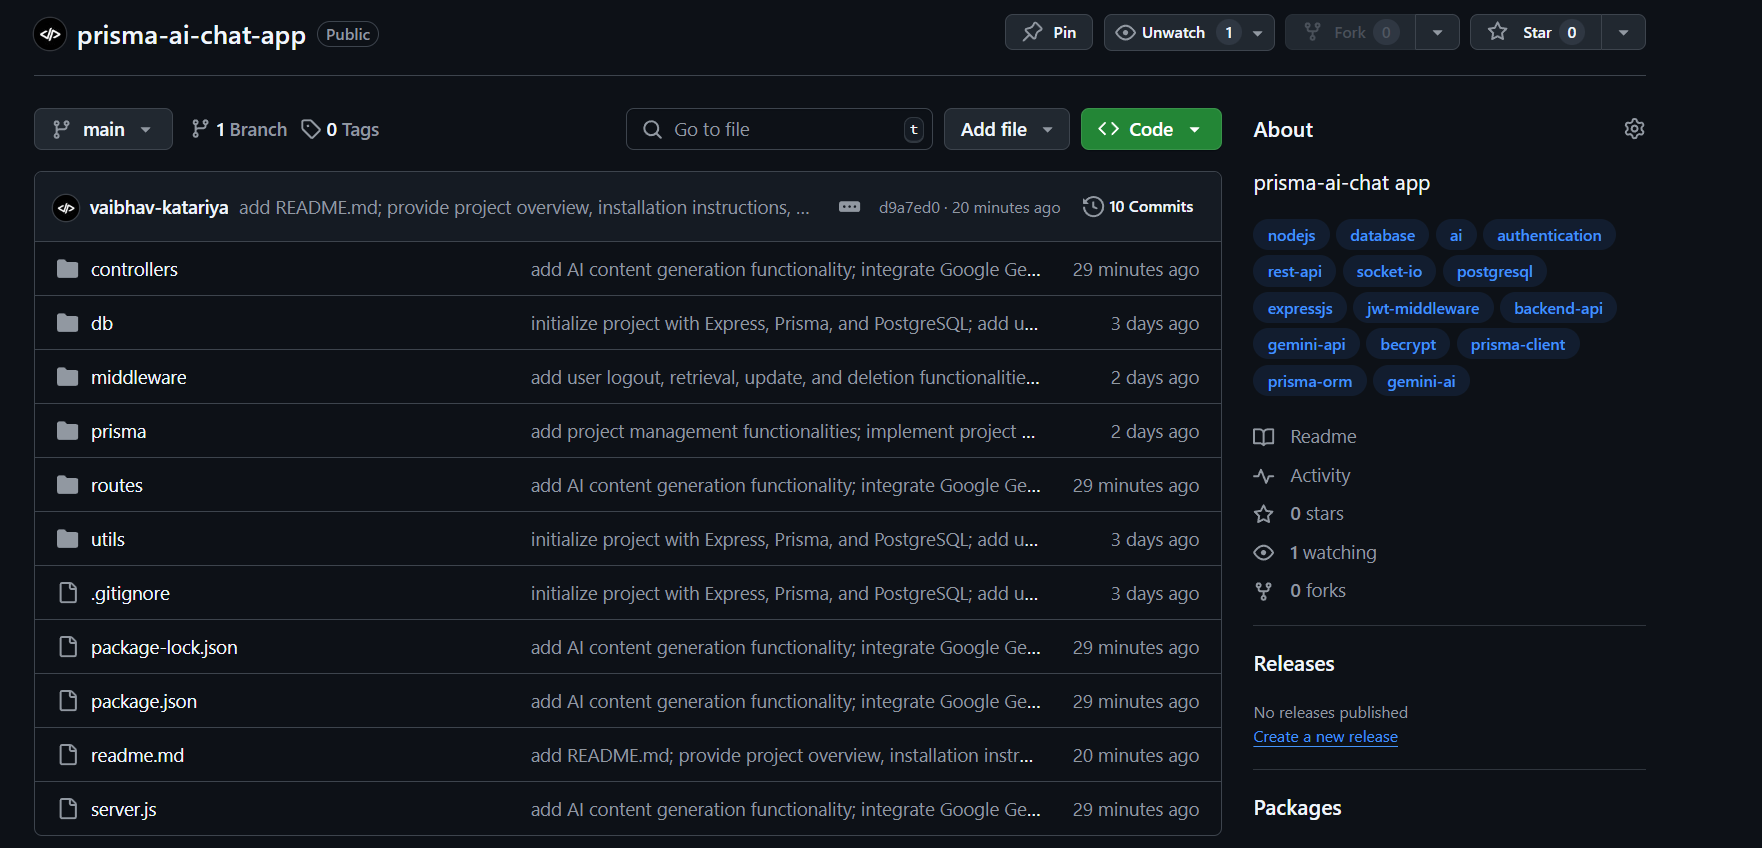Open commit hash d9a7ed0
Viewport: 1762px width, 848px height.
click(909, 208)
